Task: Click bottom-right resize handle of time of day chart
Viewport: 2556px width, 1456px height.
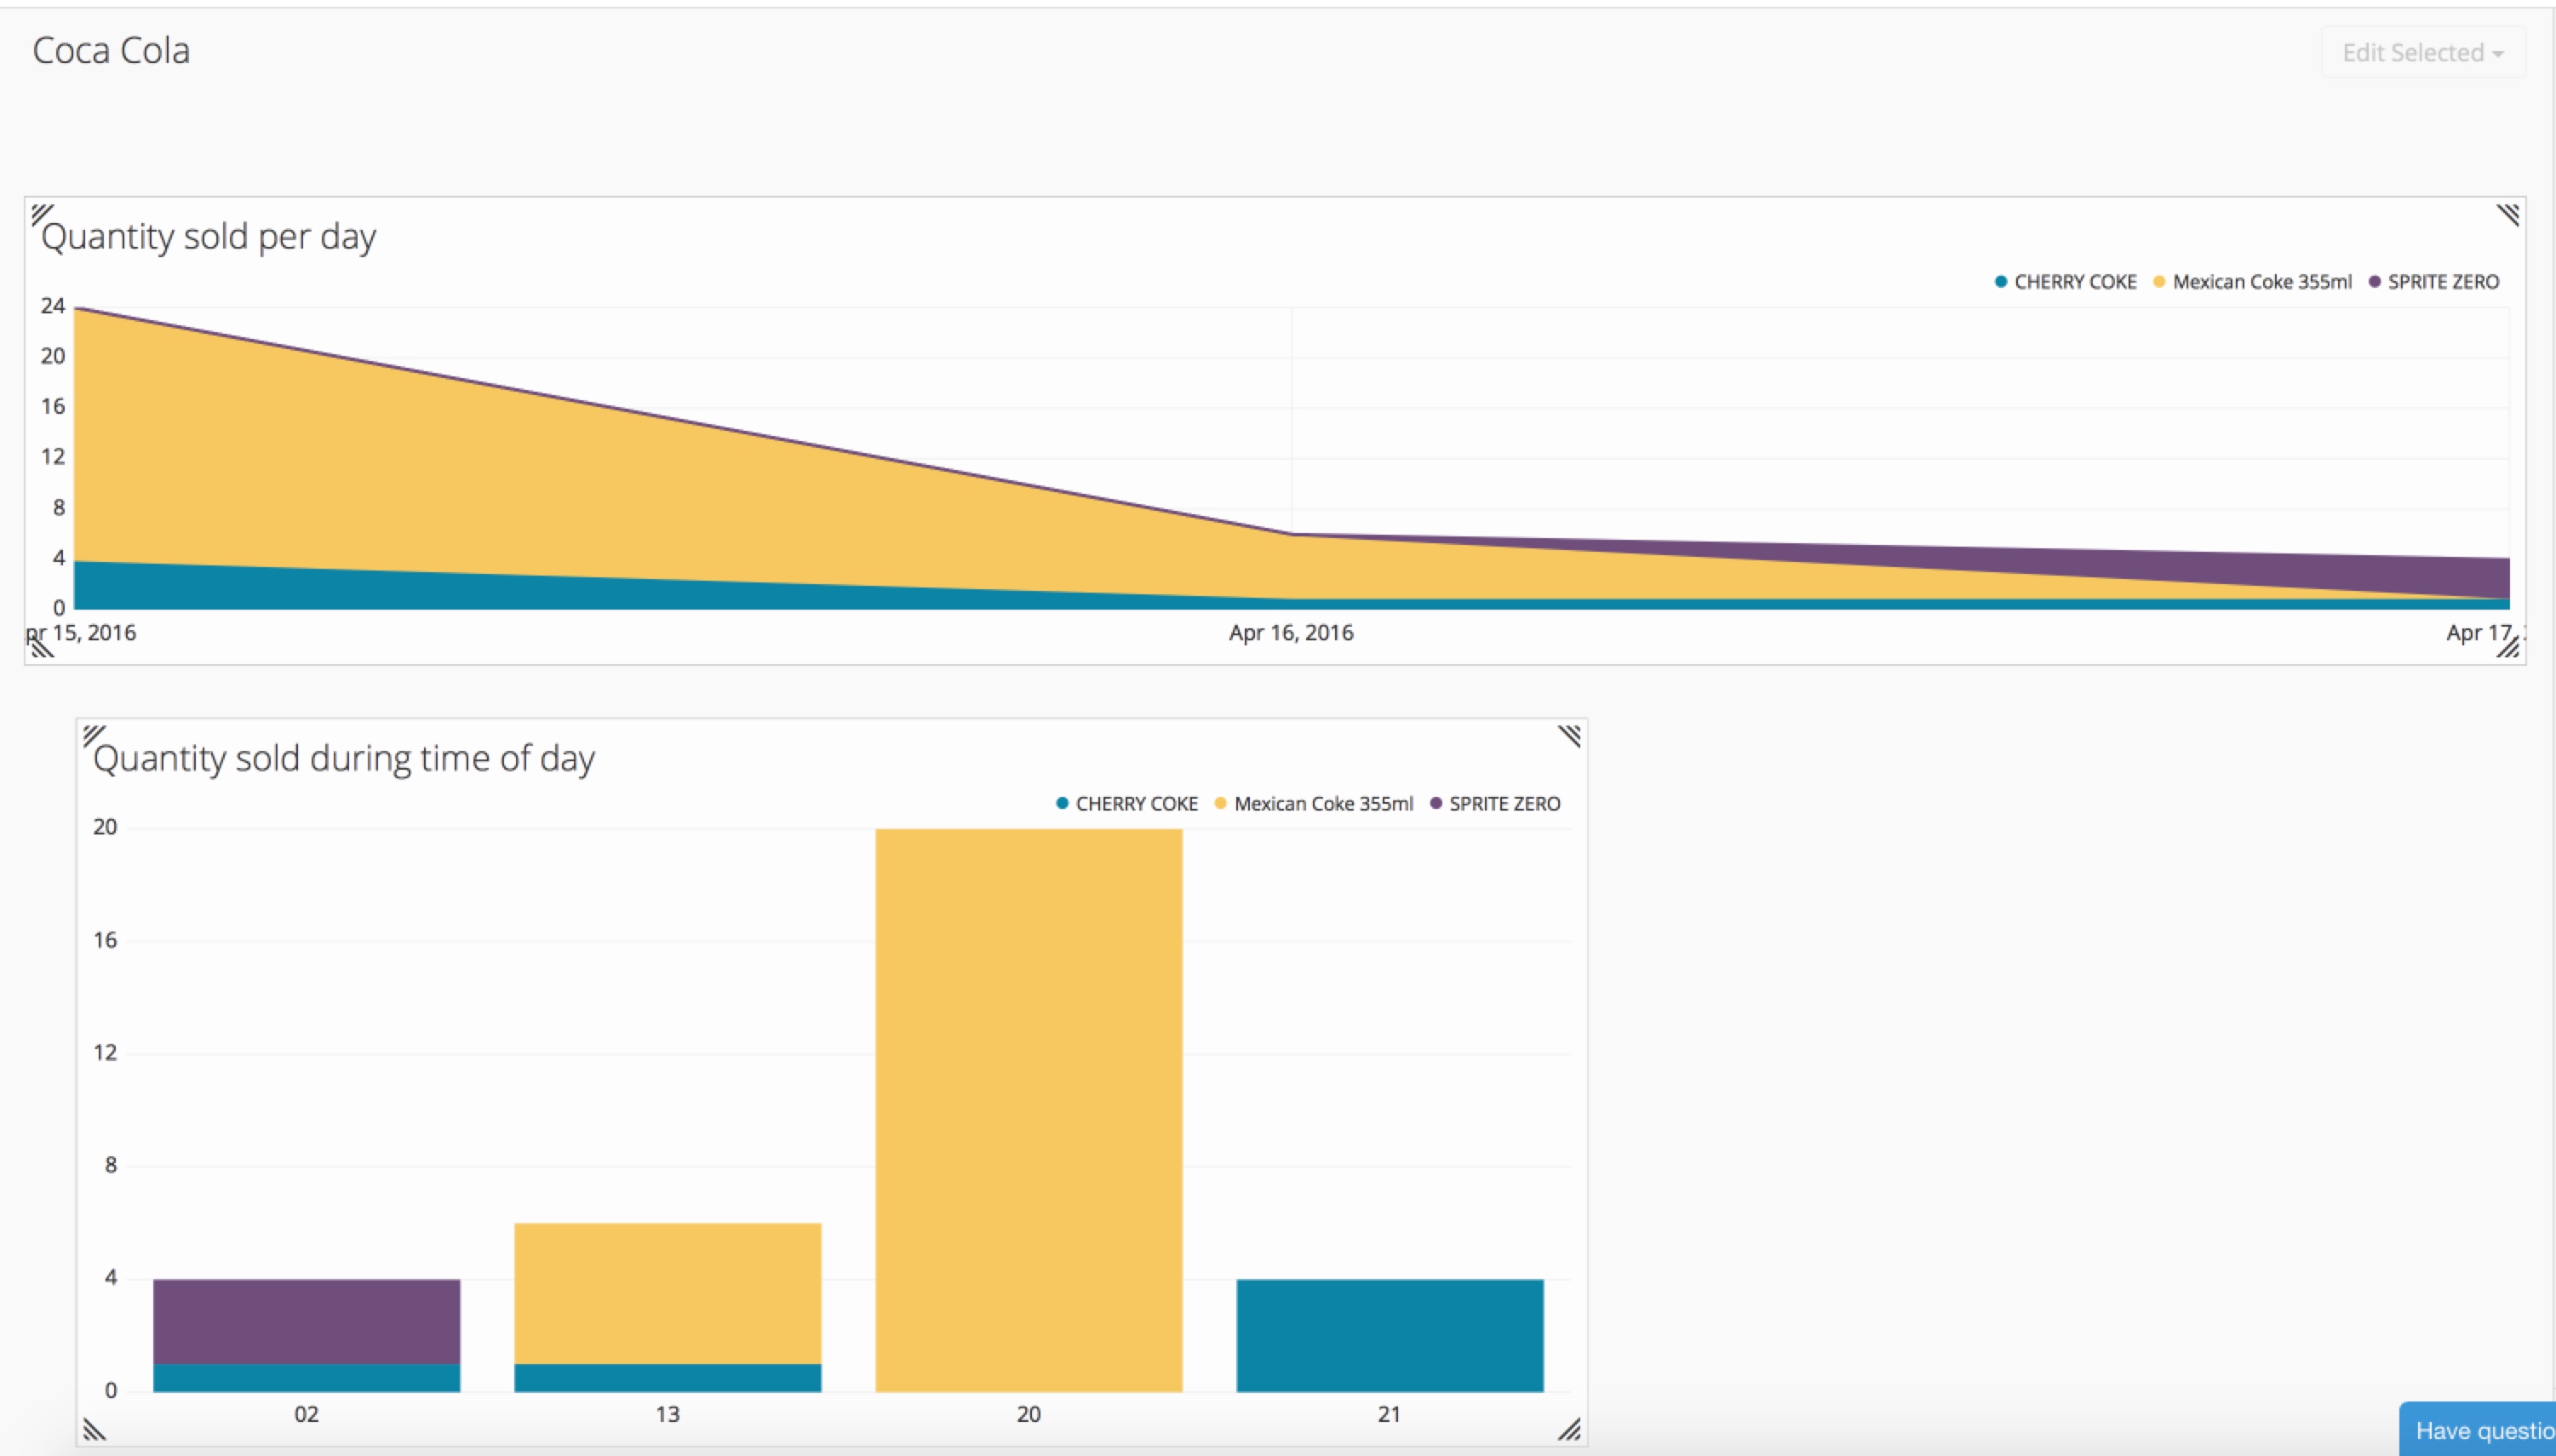Action: point(1569,1429)
